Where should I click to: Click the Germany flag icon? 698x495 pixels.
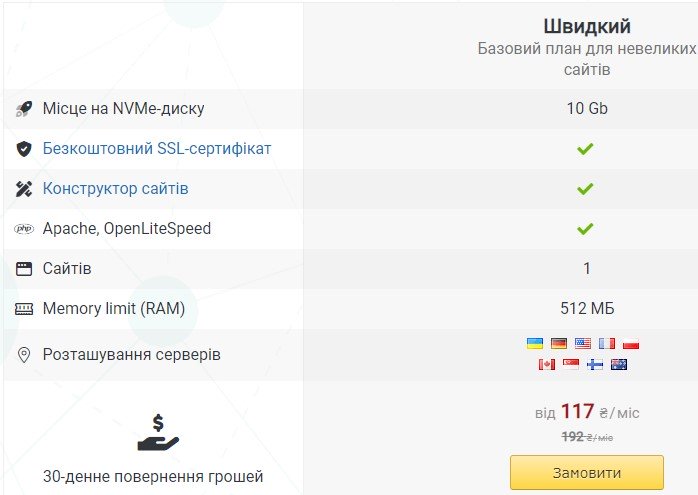(559, 343)
